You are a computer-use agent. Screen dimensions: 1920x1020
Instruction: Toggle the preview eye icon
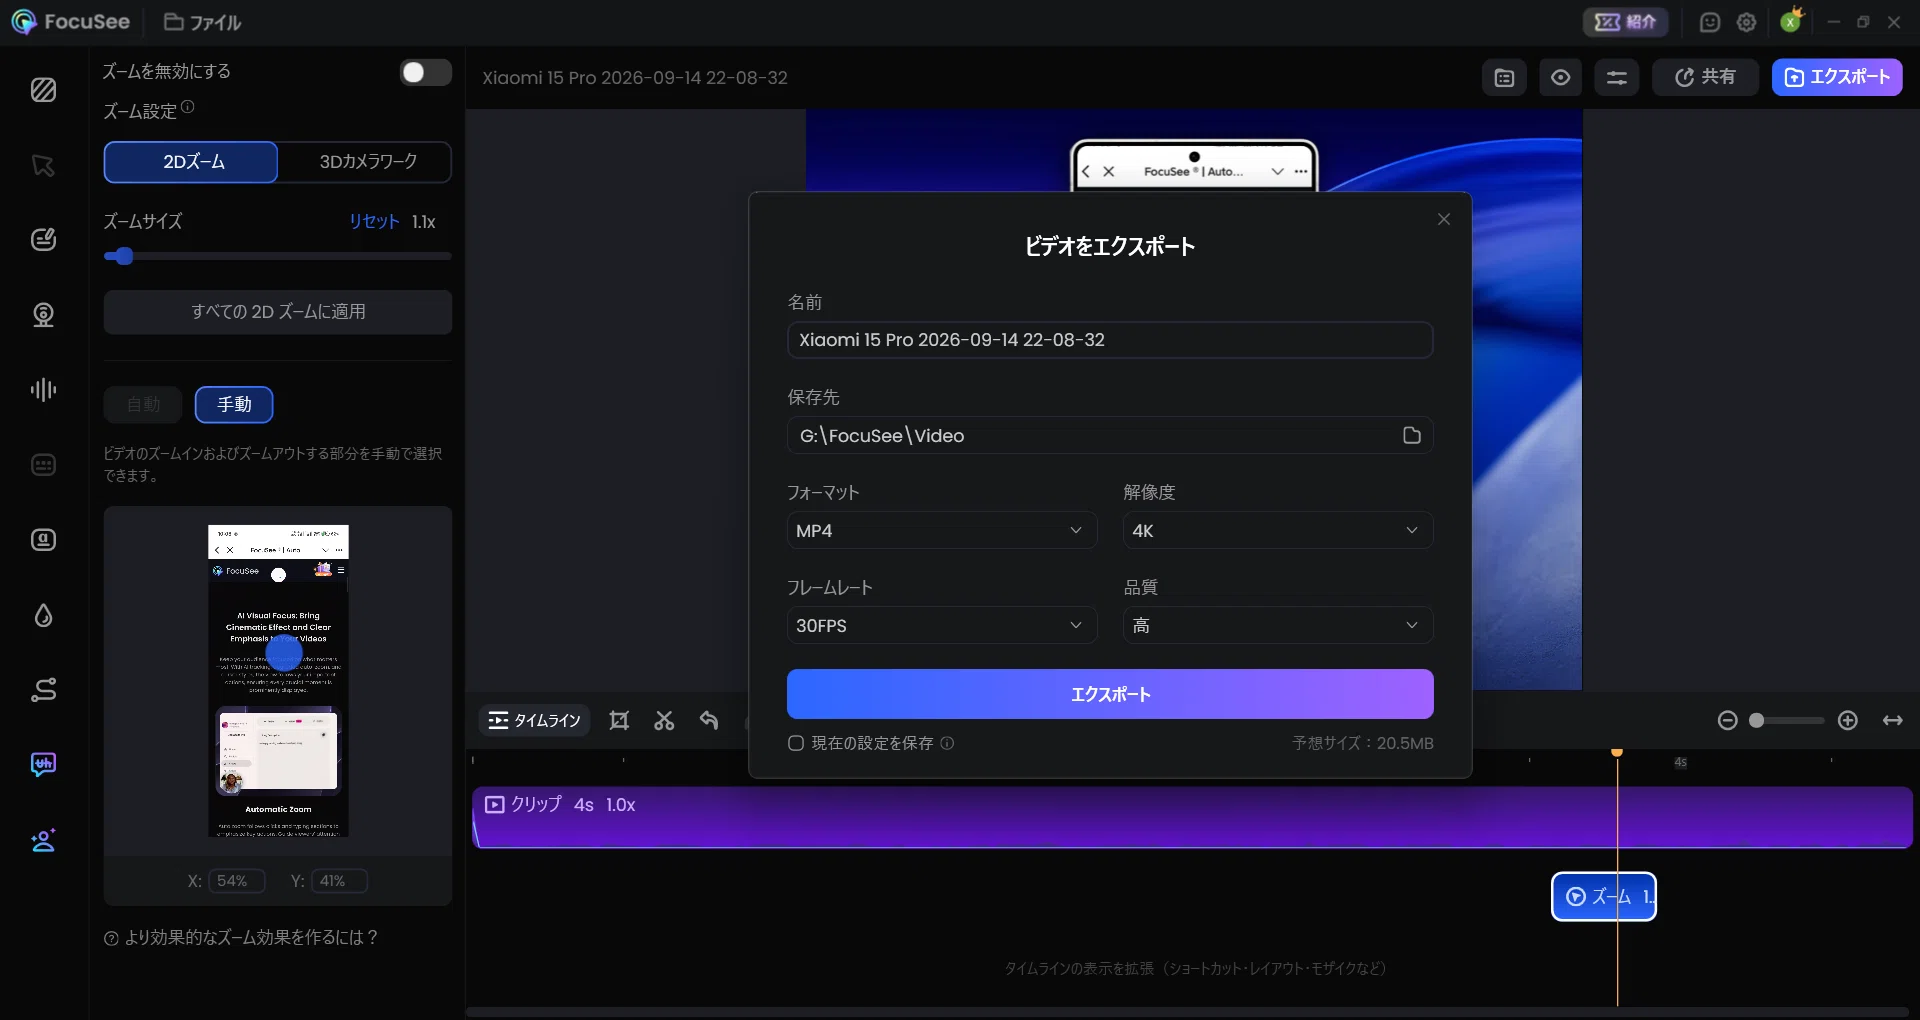(1560, 77)
